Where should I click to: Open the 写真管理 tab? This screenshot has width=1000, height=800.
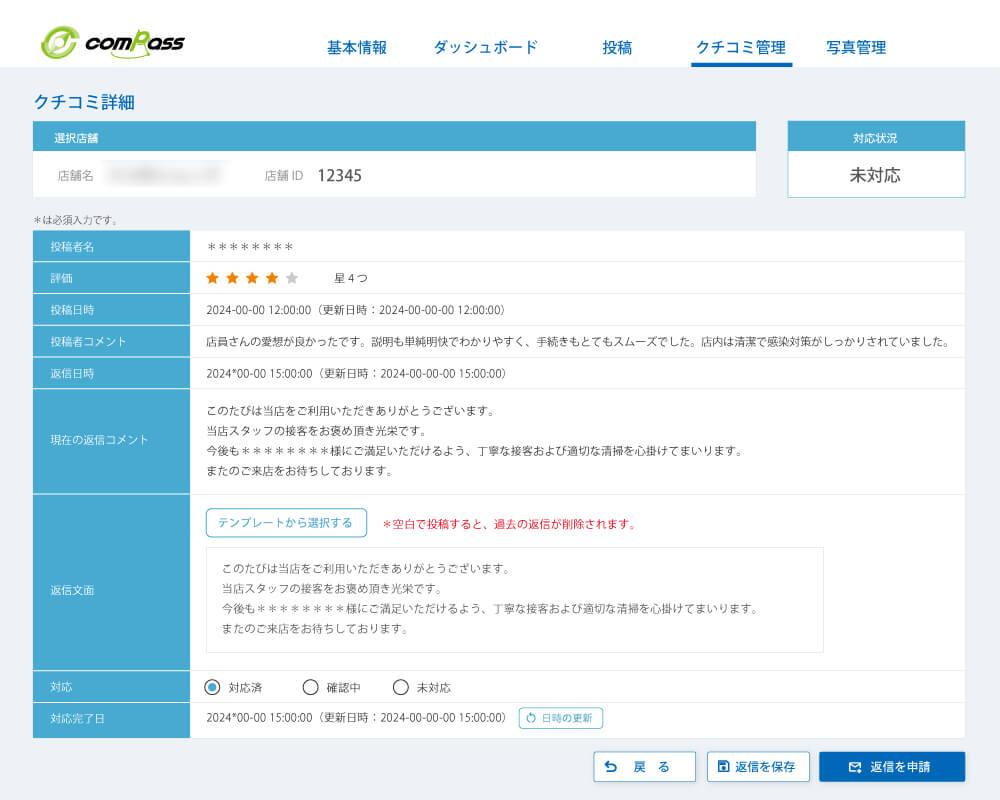coord(856,47)
